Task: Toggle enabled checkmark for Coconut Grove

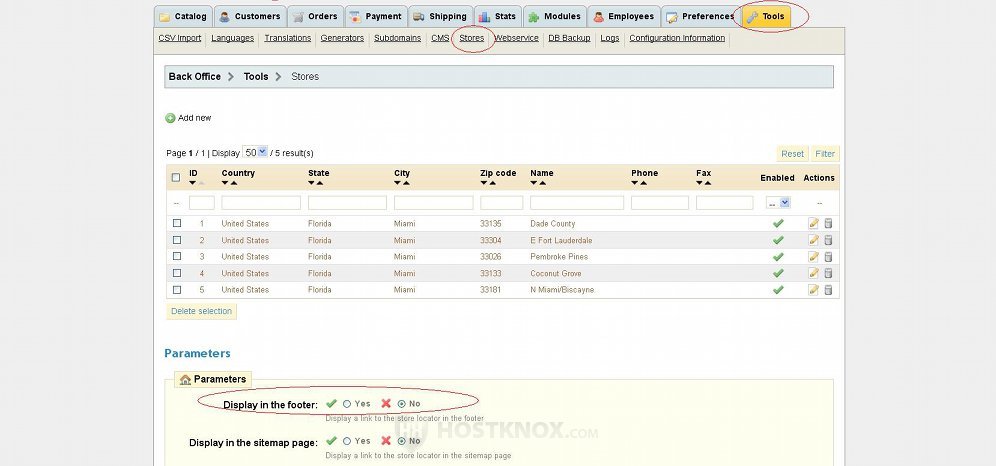Action: pos(778,273)
